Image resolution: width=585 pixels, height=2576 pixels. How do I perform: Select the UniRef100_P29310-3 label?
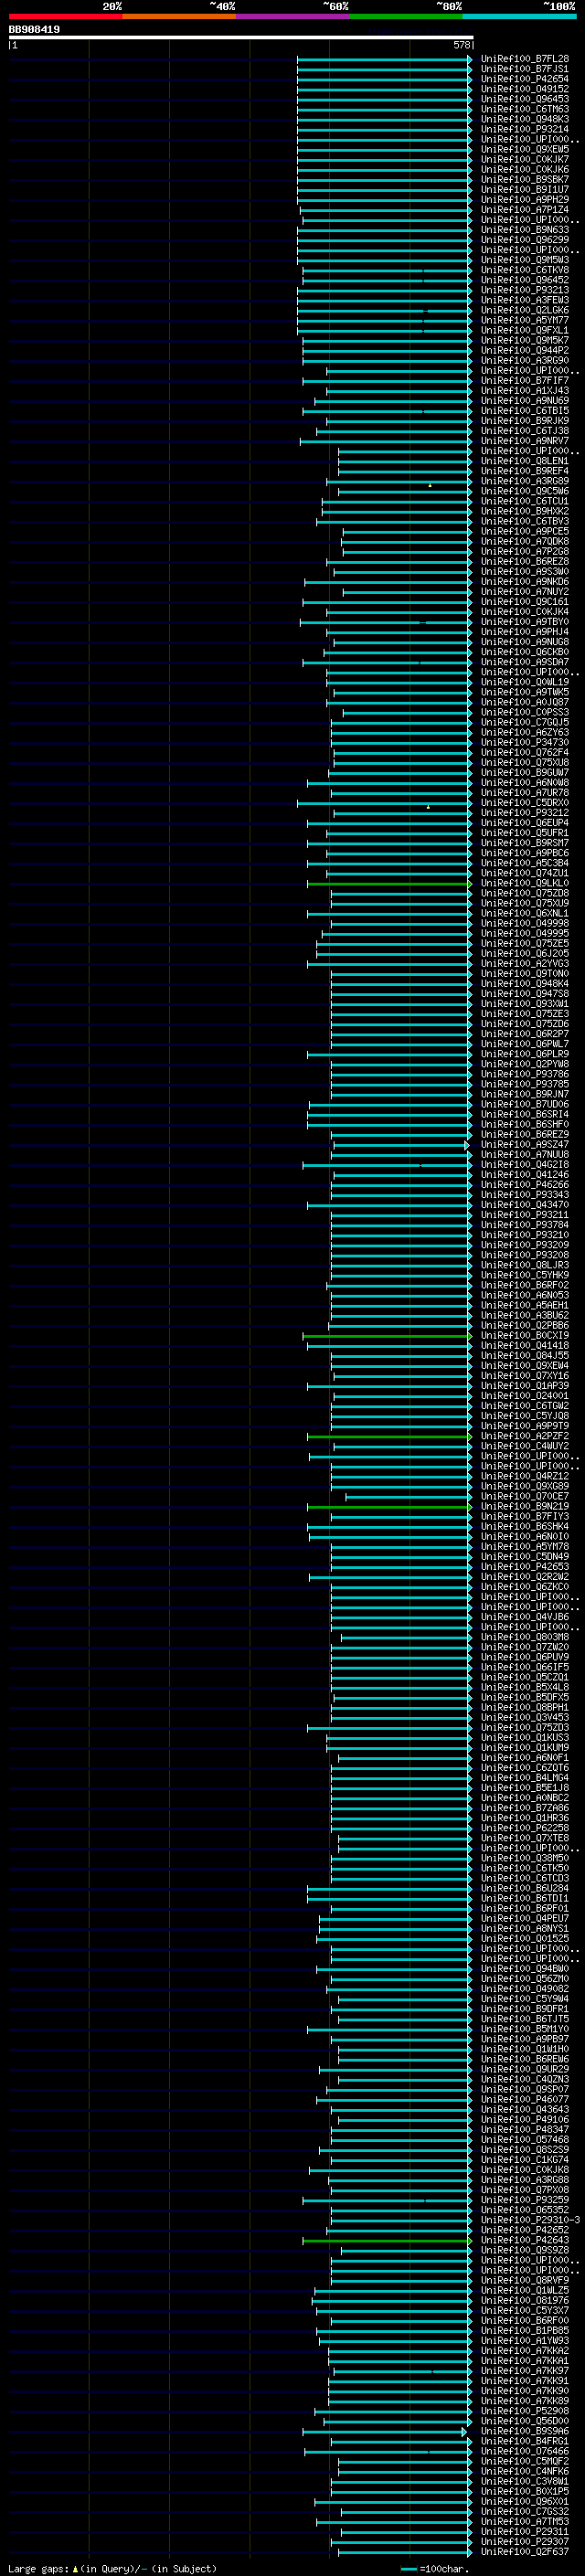[531, 2221]
